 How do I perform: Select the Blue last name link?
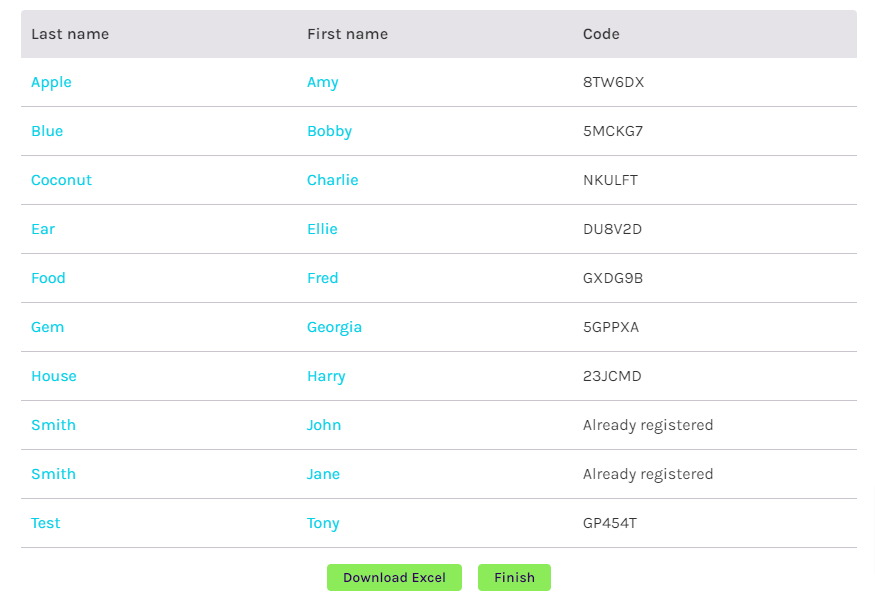tap(47, 131)
